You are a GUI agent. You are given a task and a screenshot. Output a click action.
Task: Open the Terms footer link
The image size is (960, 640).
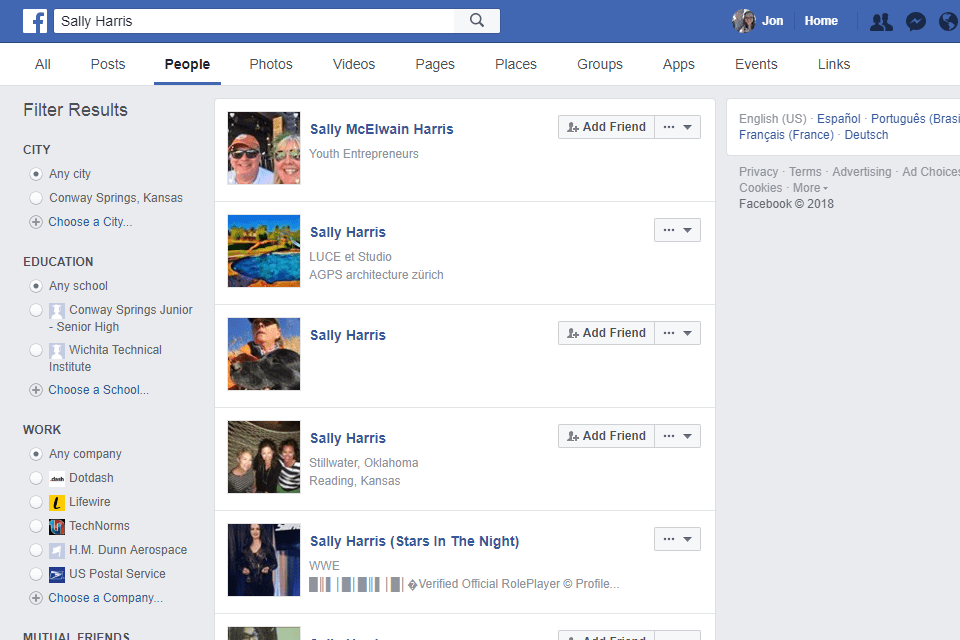tap(804, 172)
